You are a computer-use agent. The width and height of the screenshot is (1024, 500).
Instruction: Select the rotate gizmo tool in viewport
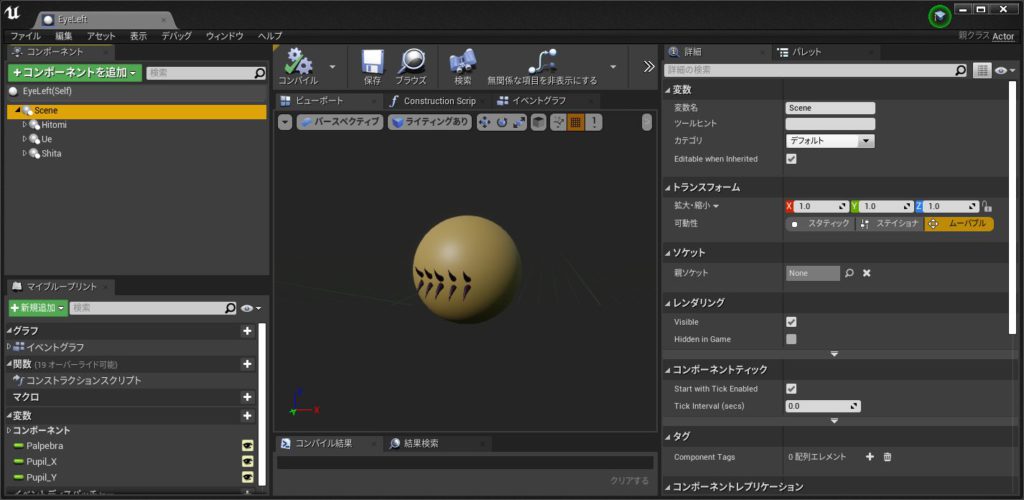pyautogui.click(x=502, y=122)
